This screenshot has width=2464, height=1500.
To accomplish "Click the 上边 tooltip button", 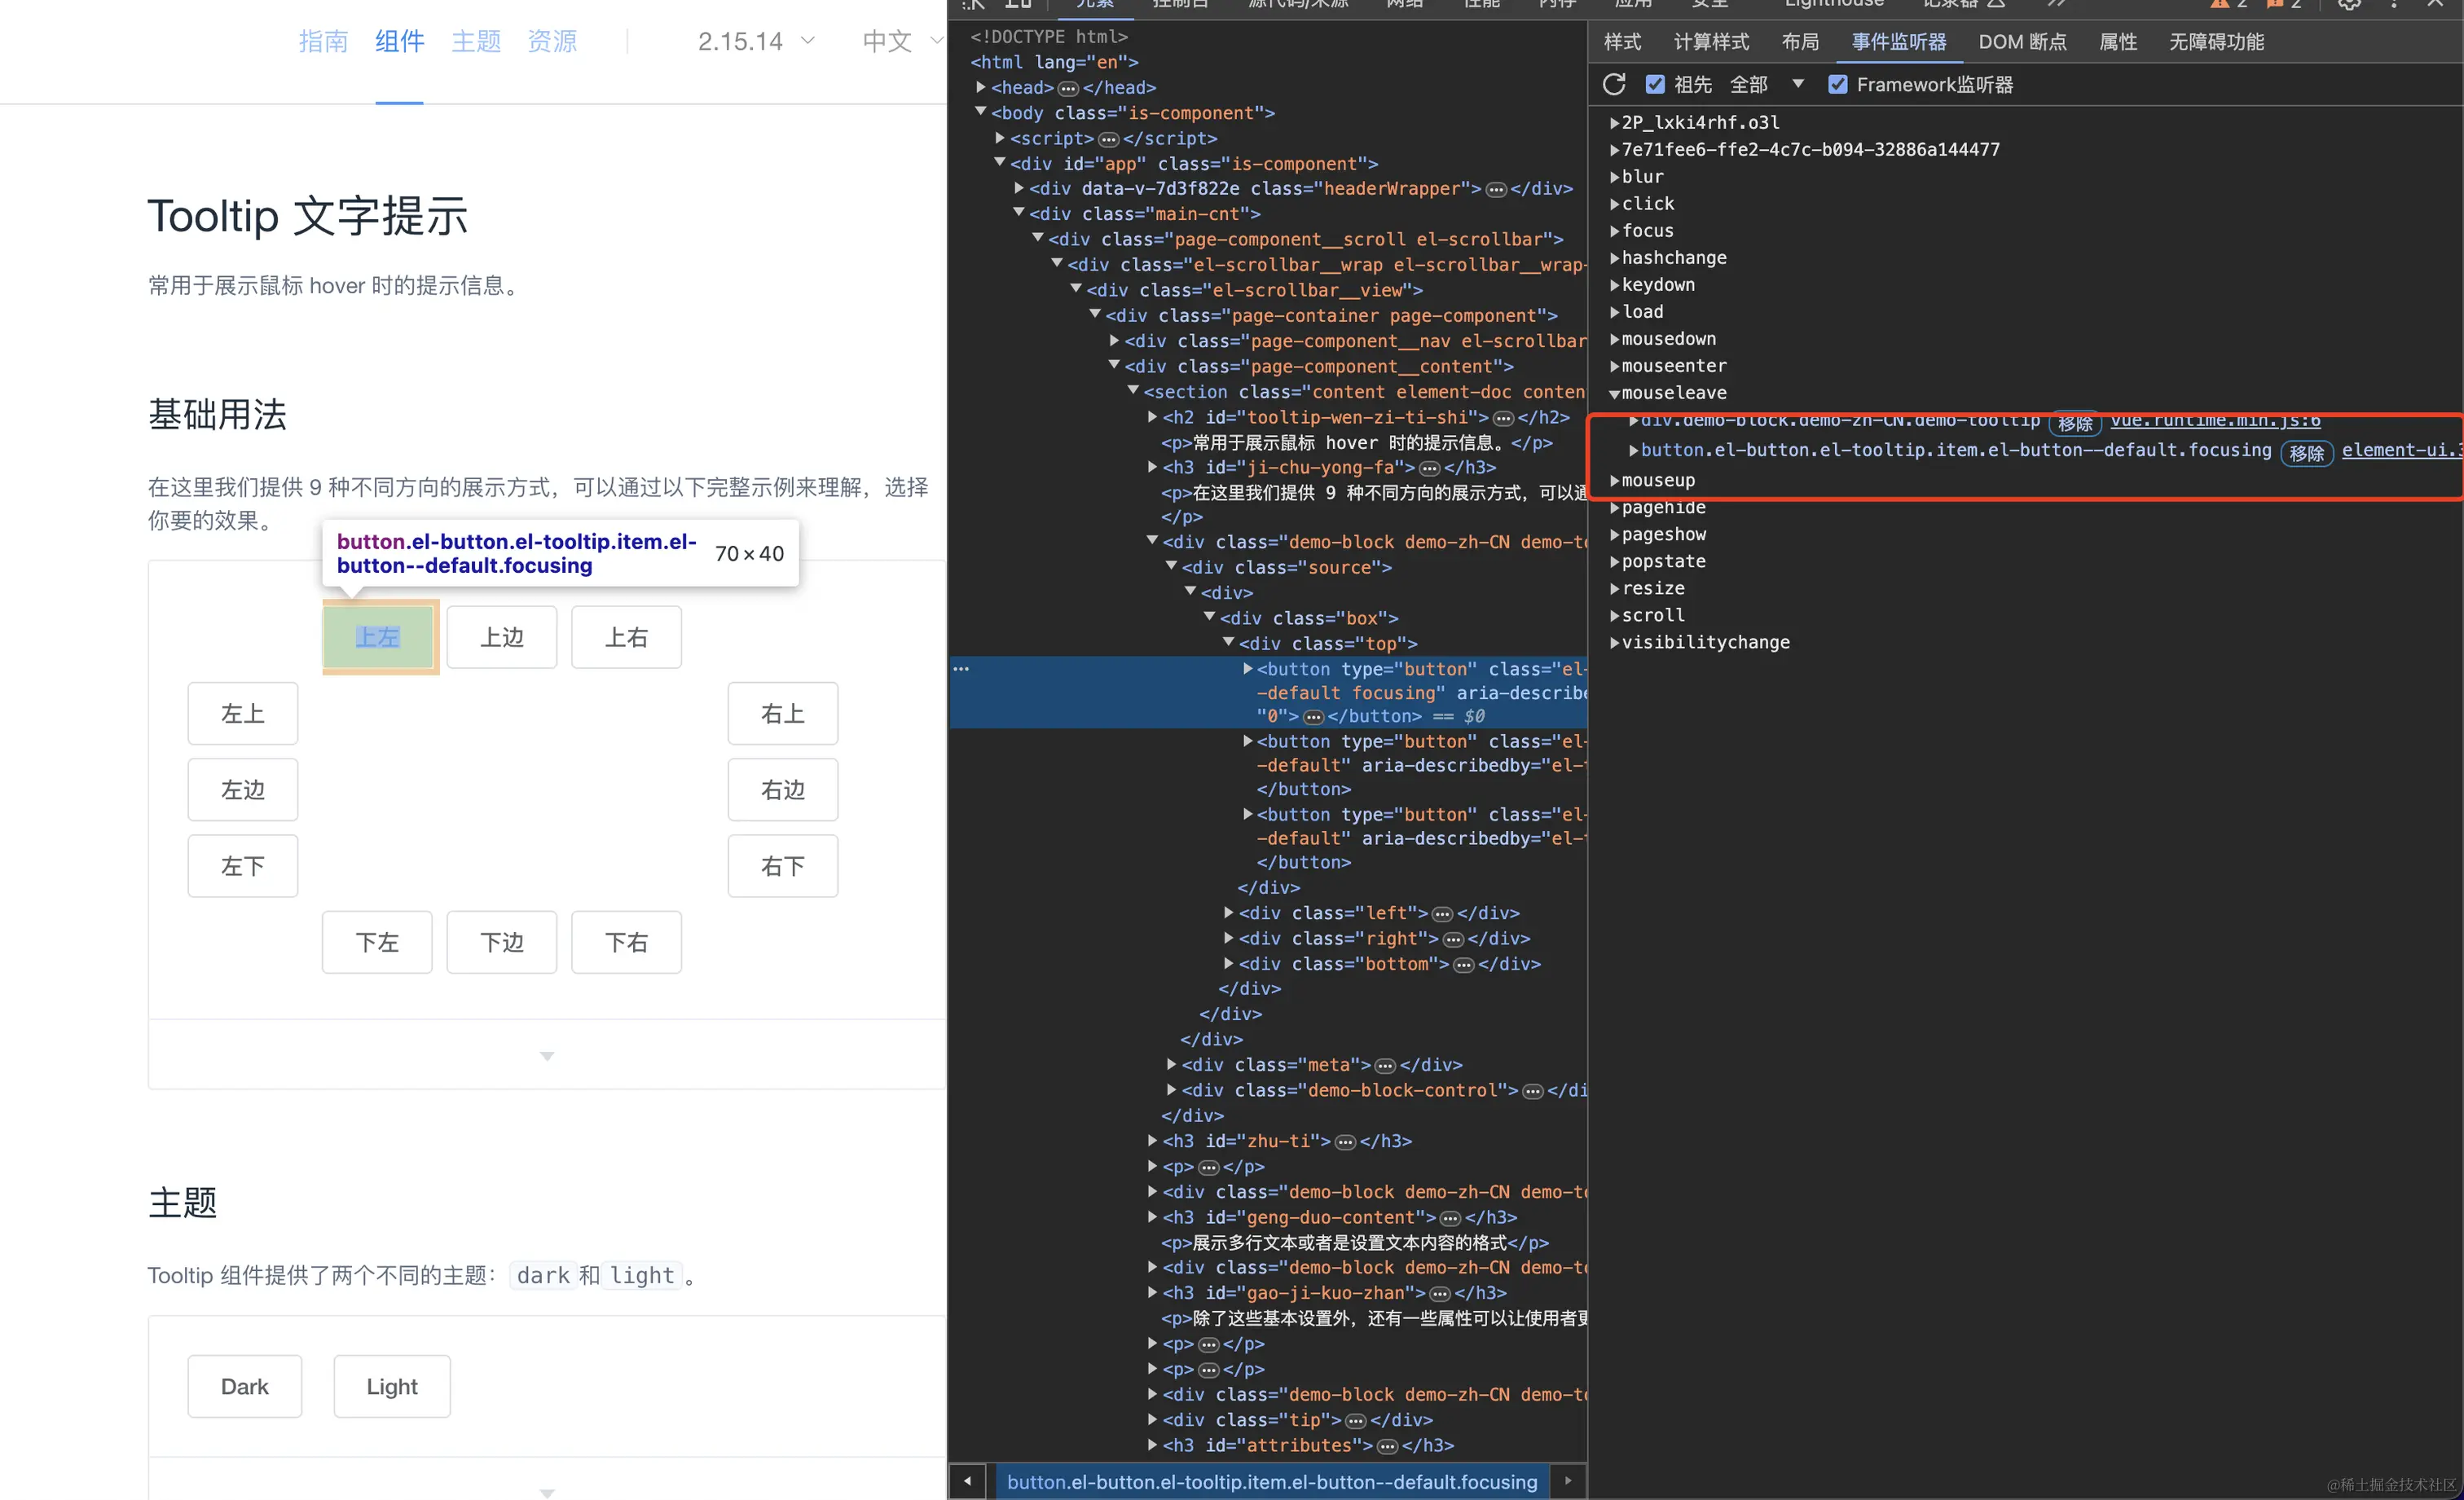I will (x=502, y=637).
